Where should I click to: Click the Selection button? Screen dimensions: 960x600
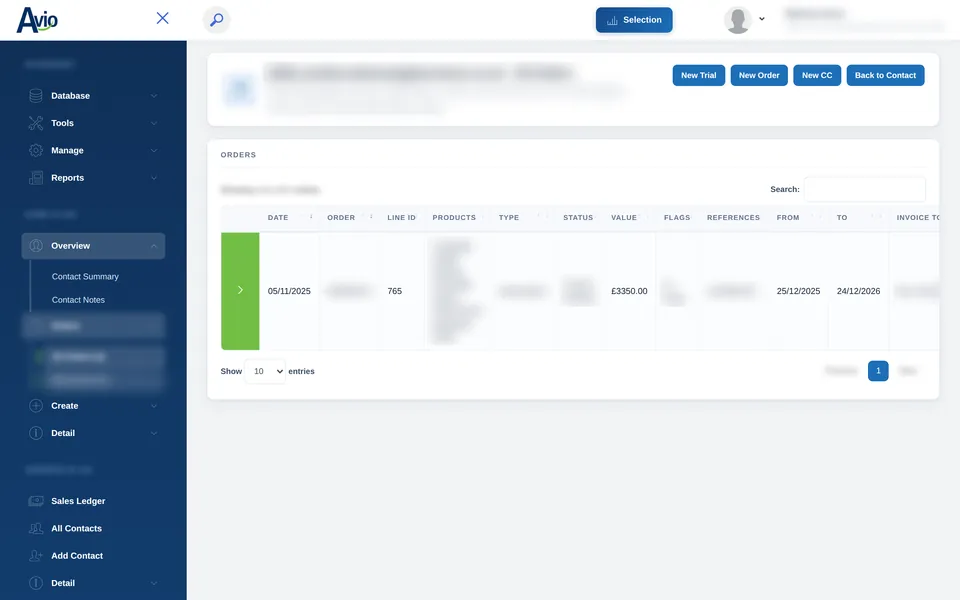point(634,20)
